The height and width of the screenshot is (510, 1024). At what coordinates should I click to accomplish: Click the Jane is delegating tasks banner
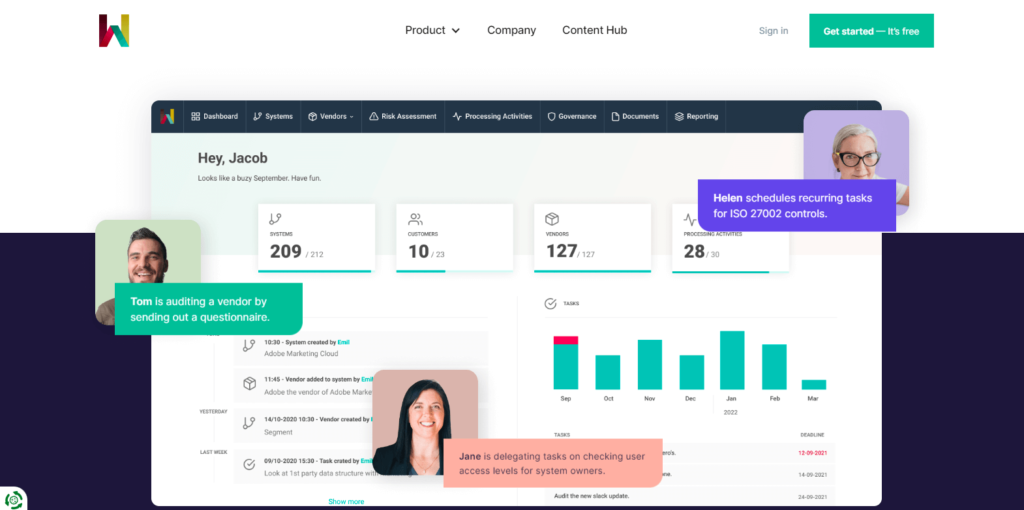point(552,463)
